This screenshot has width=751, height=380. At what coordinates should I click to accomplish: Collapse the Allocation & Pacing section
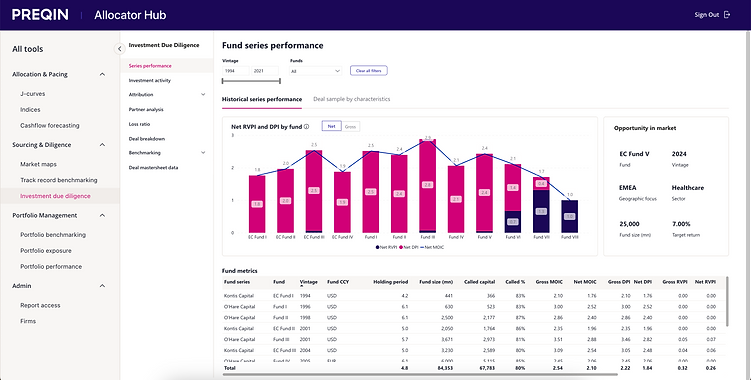[x=102, y=74]
